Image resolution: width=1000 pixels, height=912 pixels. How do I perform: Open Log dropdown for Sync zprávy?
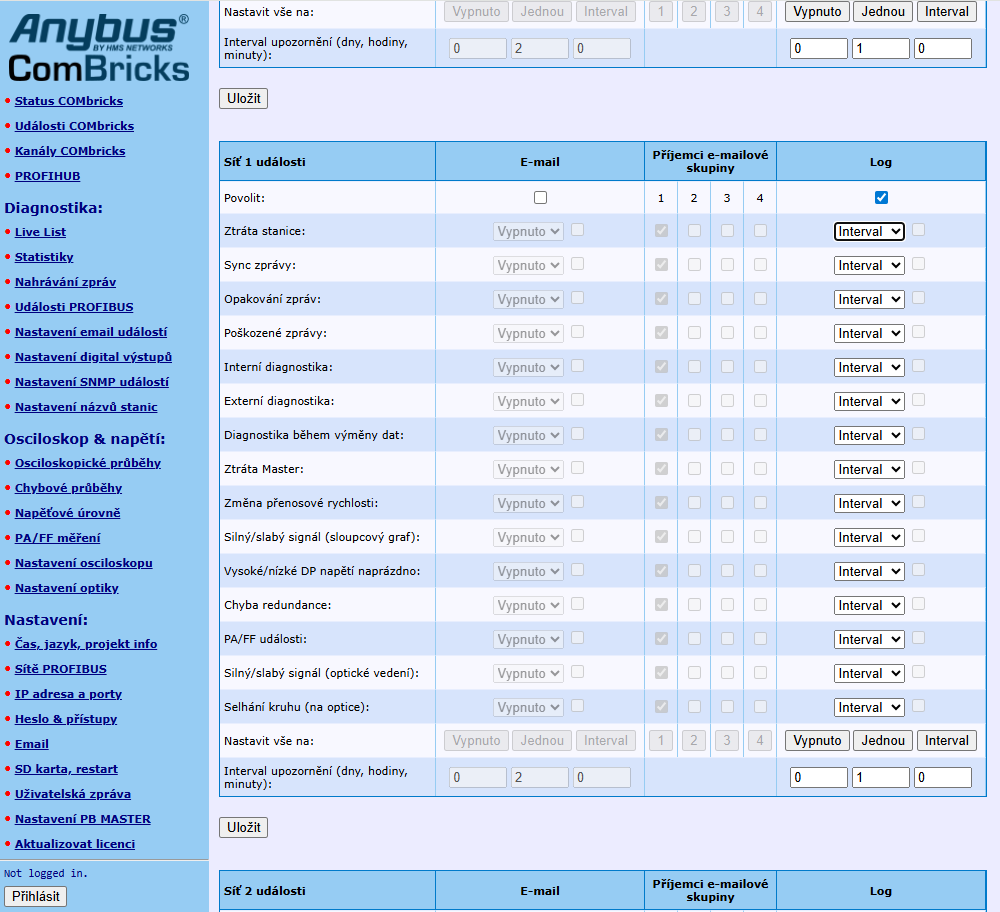tap(869, 265)
